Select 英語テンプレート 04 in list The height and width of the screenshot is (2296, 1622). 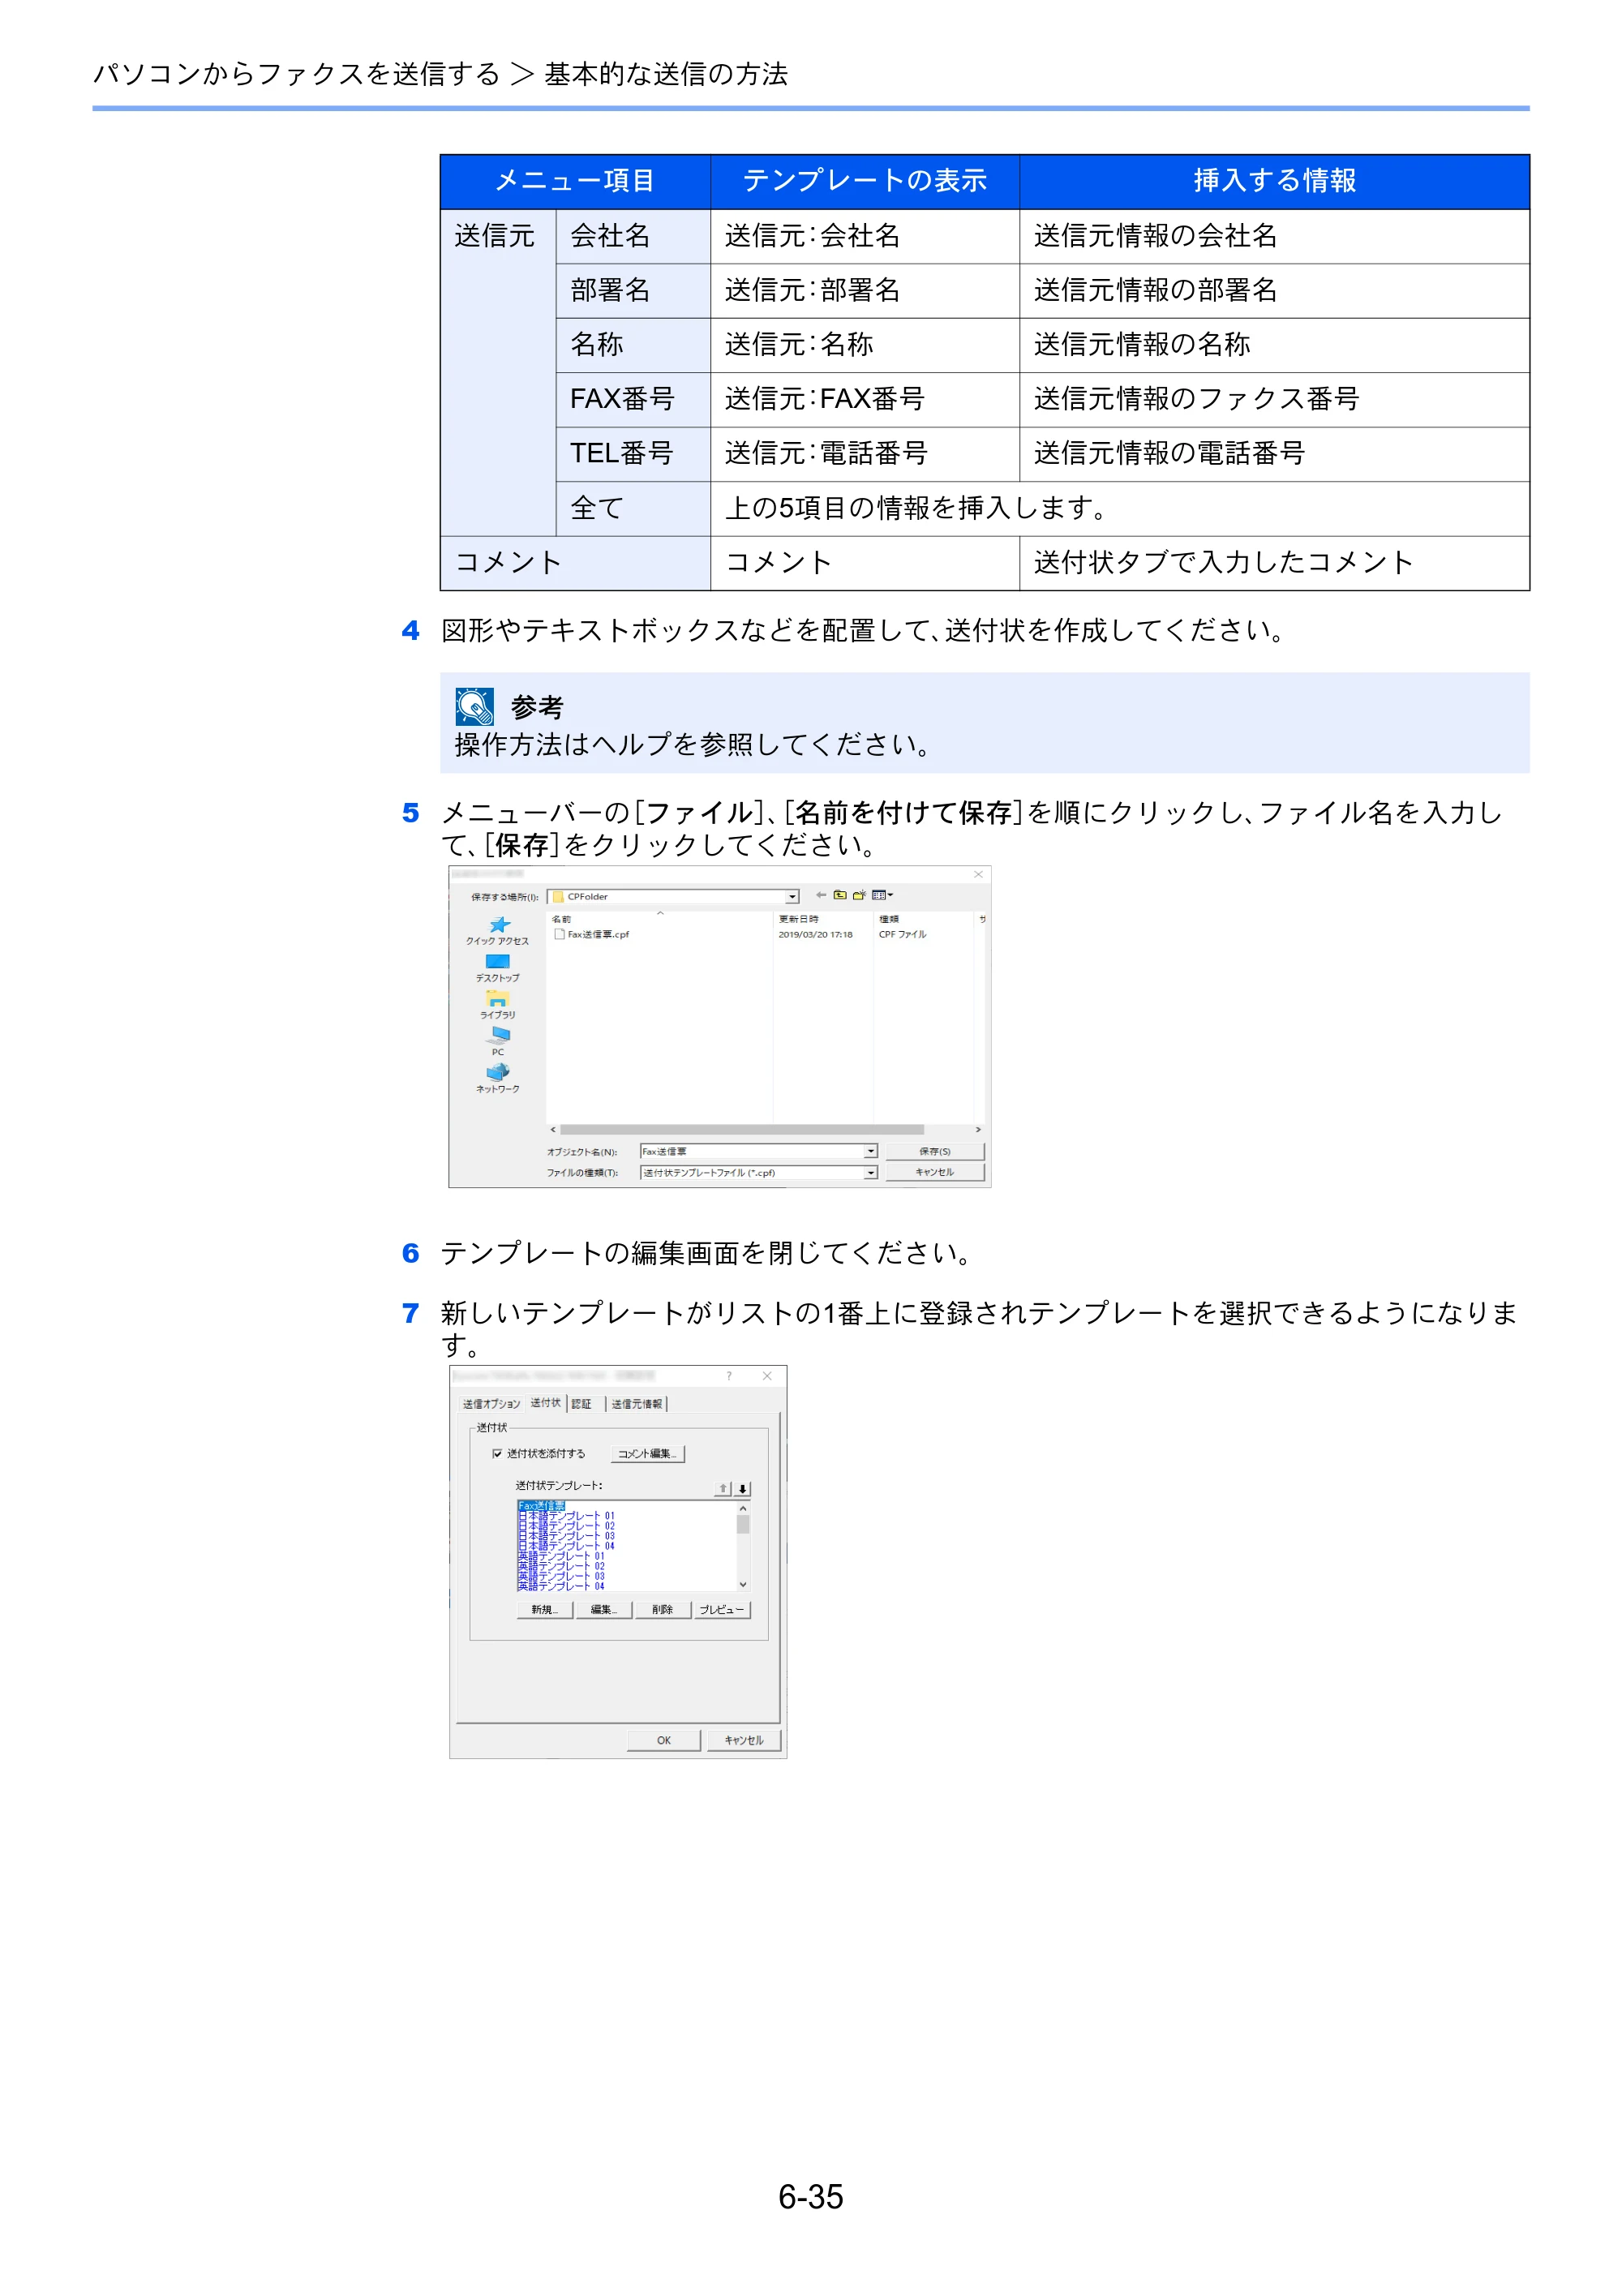(561, 1586)
